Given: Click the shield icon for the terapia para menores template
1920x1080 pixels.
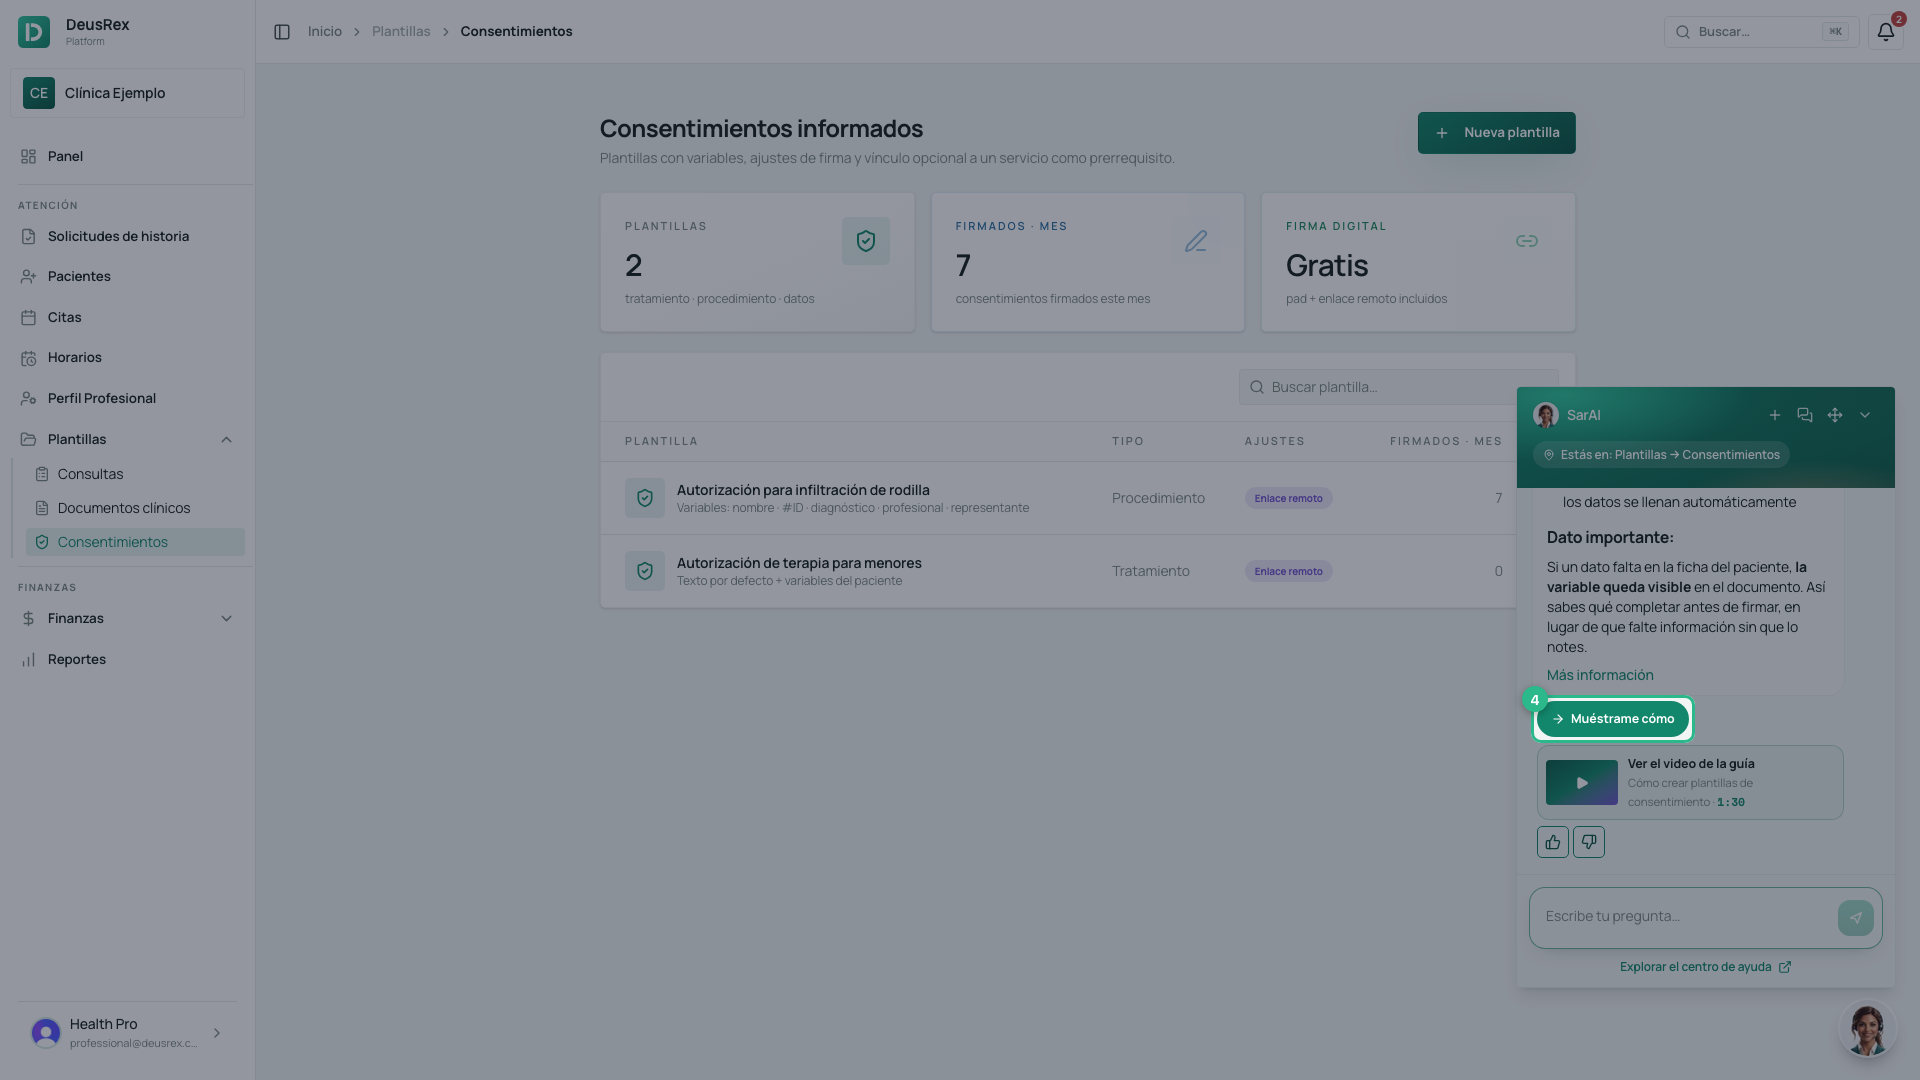Looking at the screenshot, I should [645, 571].
